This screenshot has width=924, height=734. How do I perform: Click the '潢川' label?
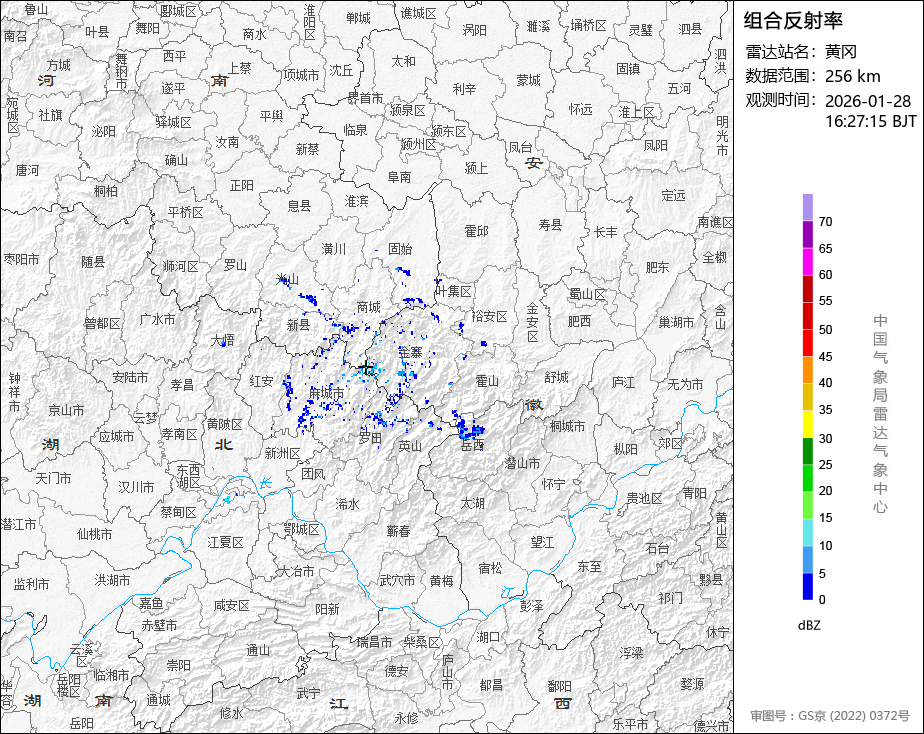pyautogui.click(x=334, y=249)
